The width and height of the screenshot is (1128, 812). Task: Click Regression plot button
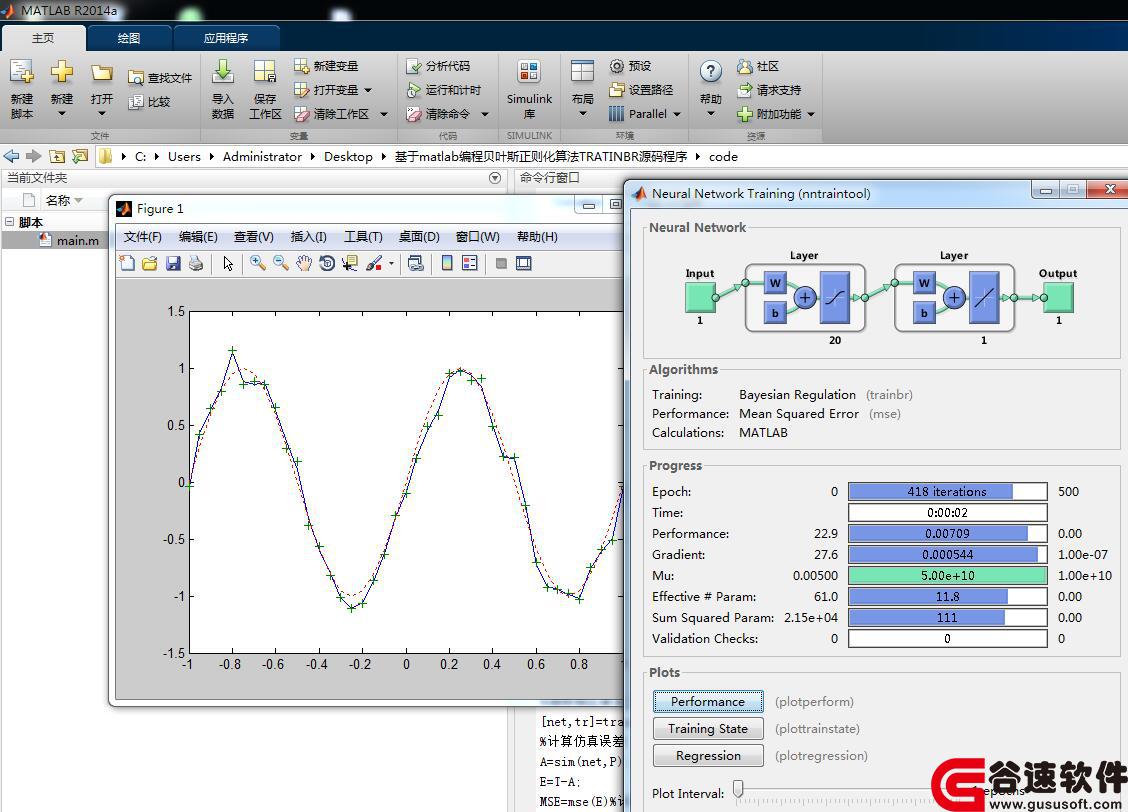coord(708,756)
